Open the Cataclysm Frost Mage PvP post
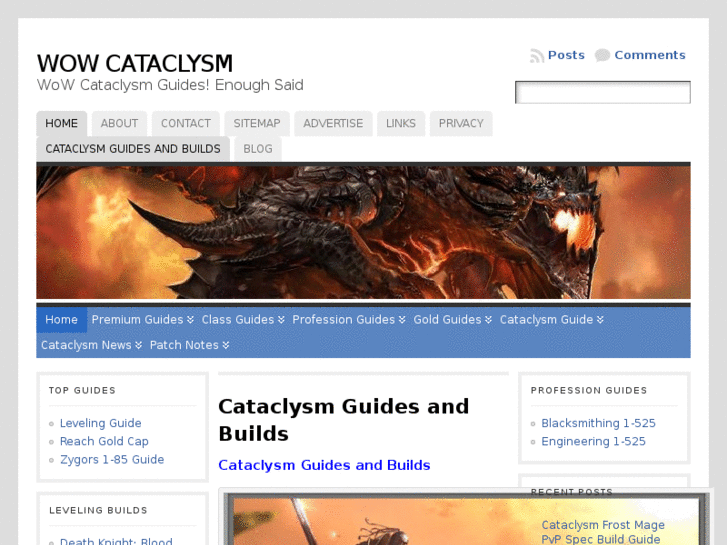The height and width of the screenshot is (545, 727). [603, 532]
